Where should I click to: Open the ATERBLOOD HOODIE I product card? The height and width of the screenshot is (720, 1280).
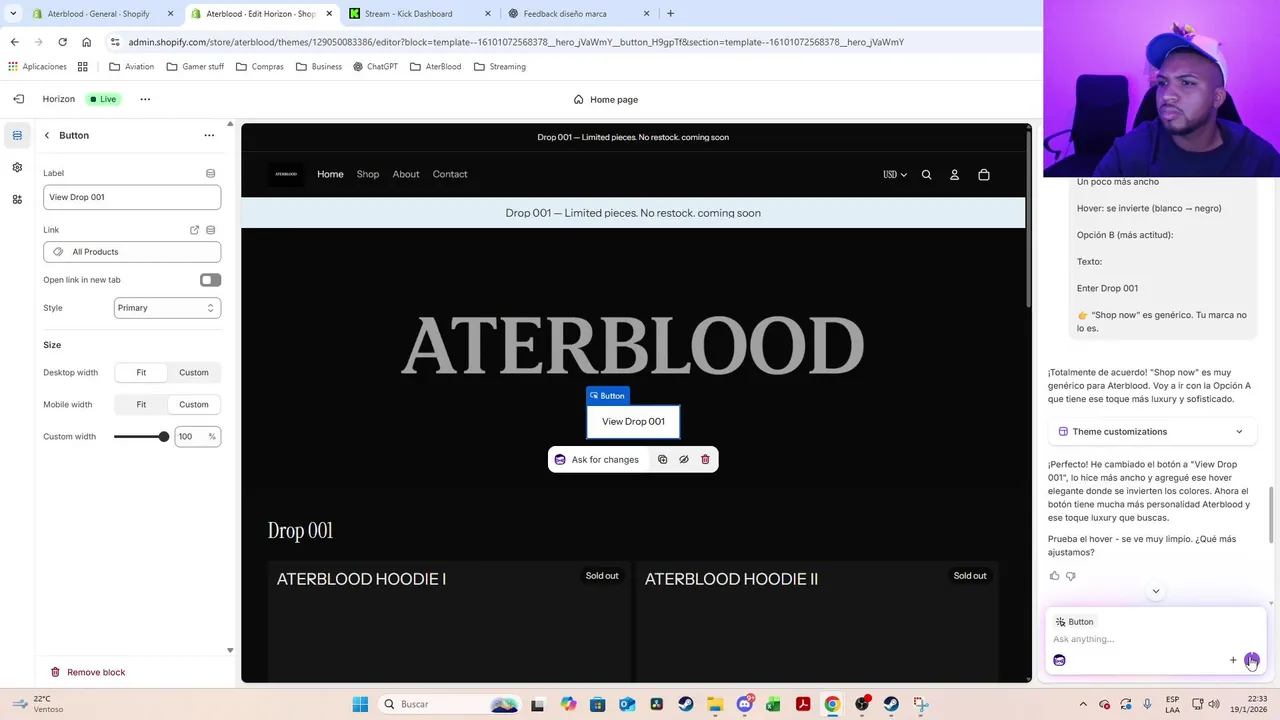point(449,622)
